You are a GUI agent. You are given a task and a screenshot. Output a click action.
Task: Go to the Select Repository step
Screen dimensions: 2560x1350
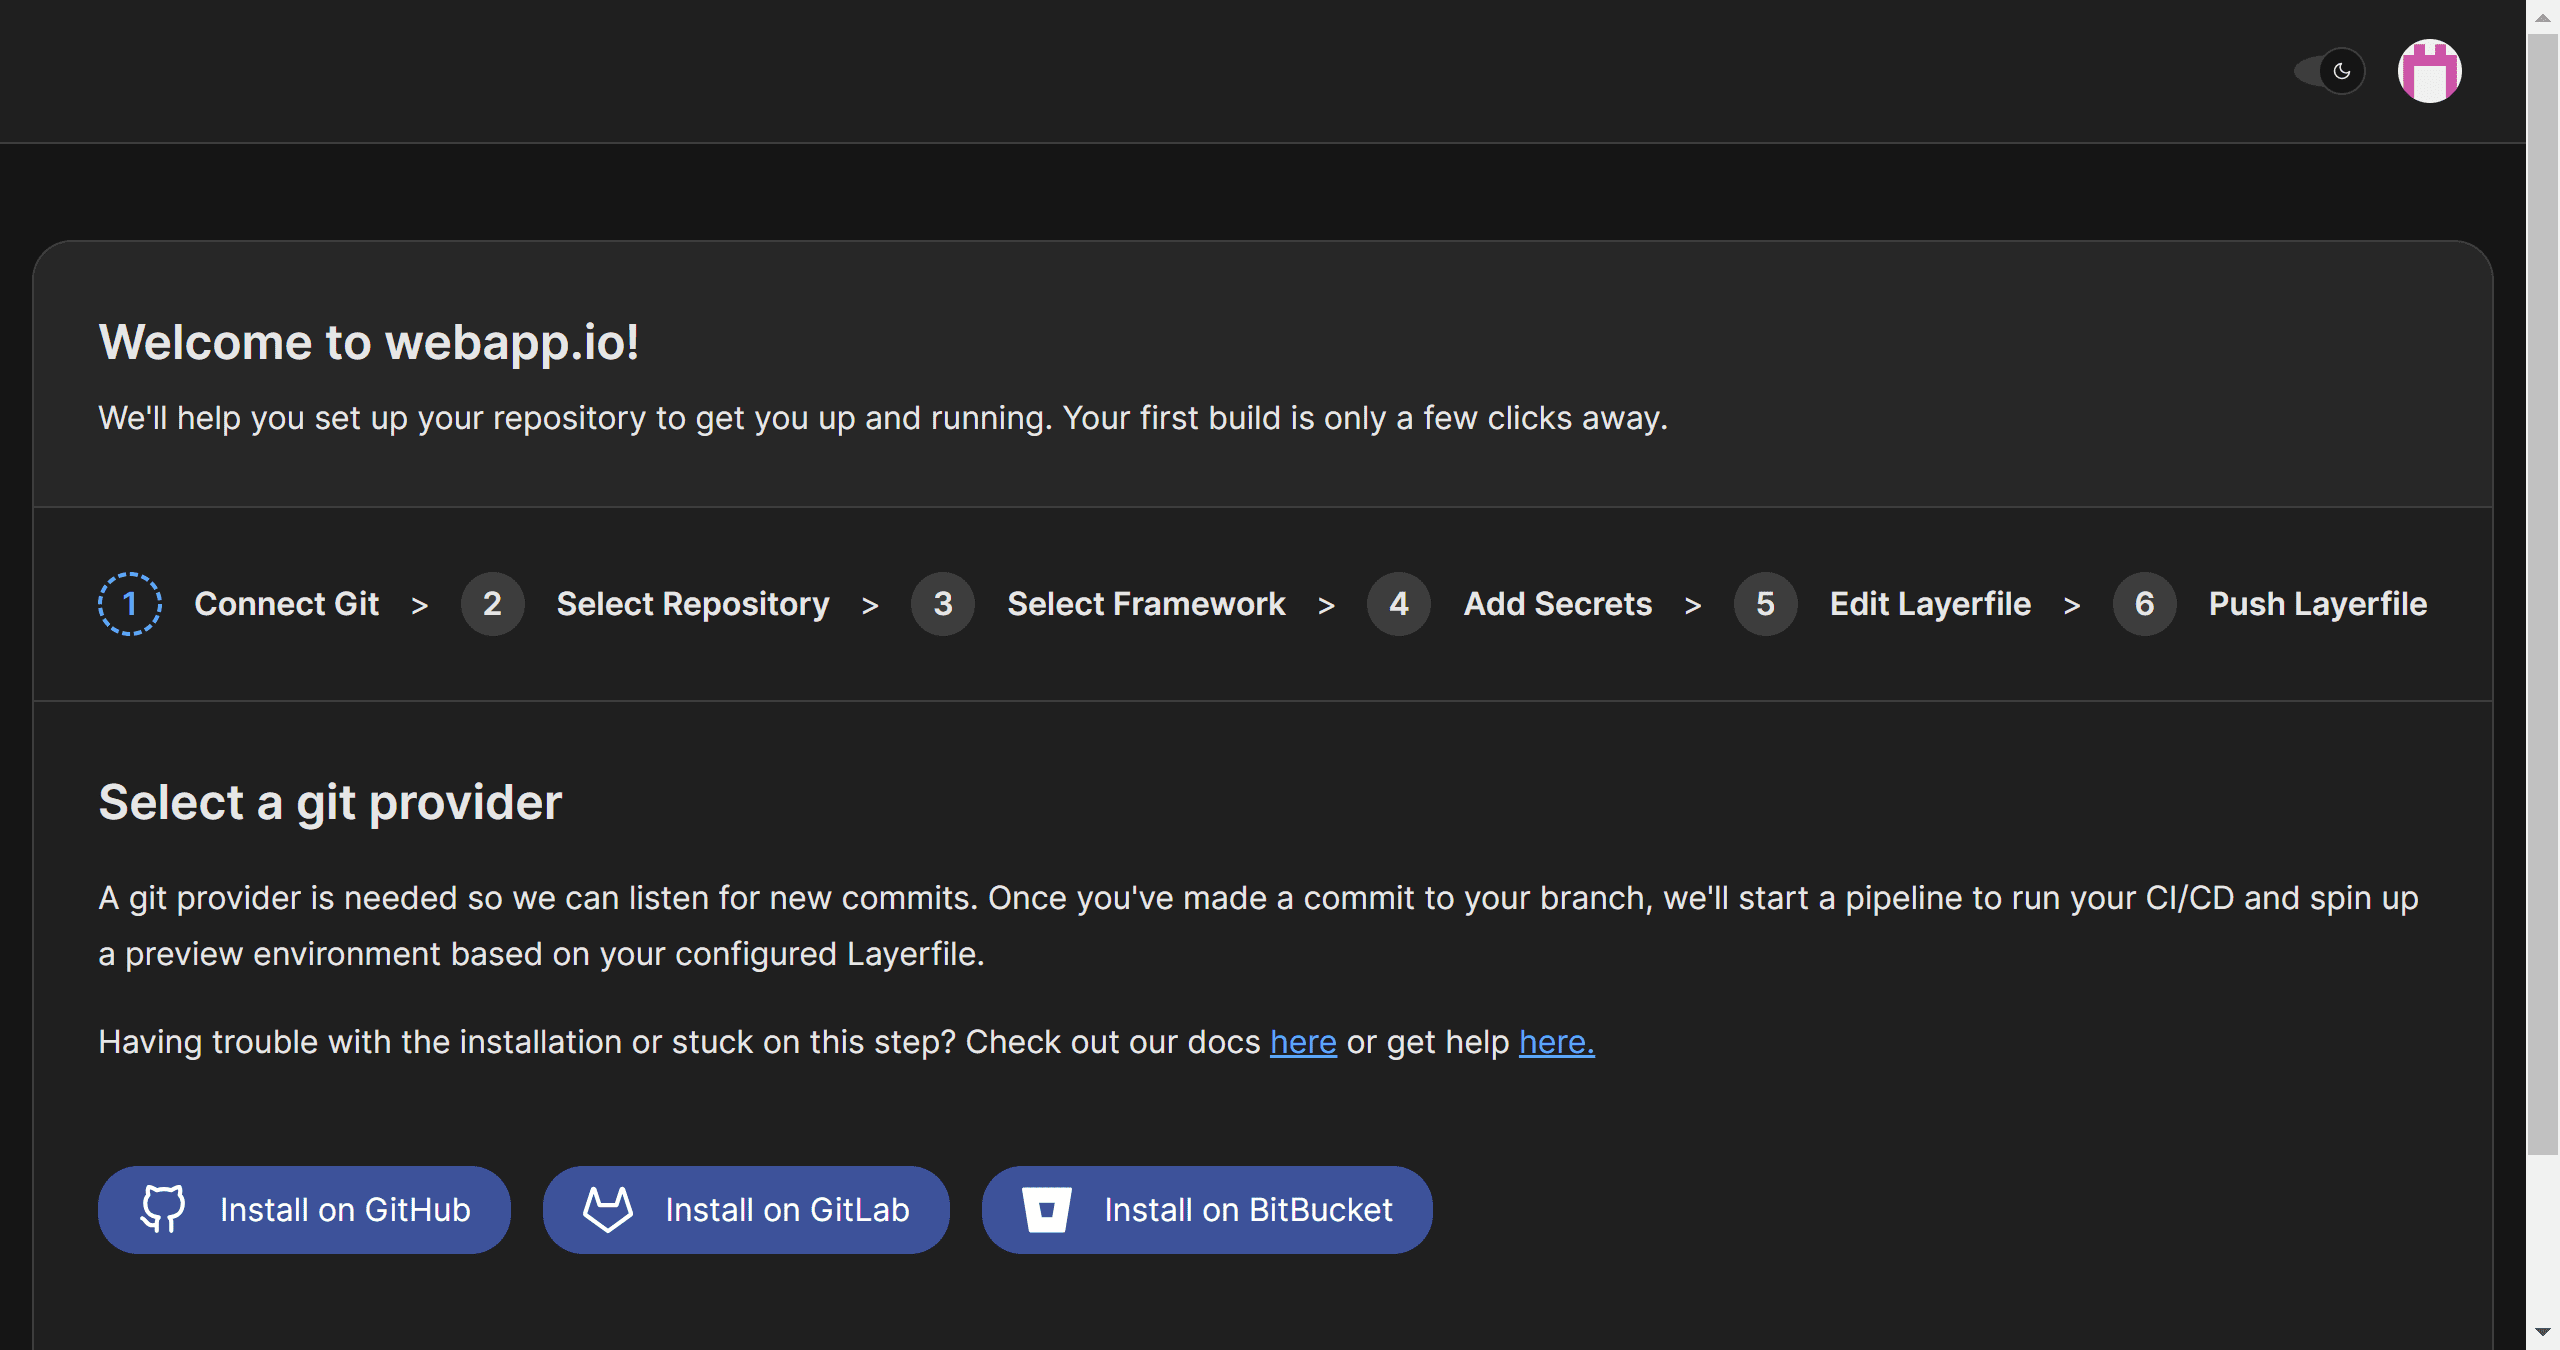(692, 604)
